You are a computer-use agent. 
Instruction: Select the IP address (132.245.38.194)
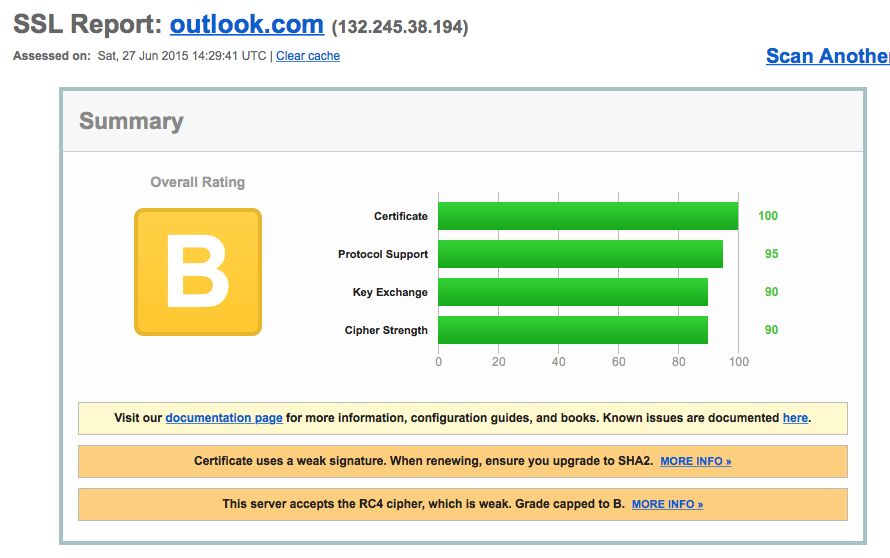pyautogui.click(x=400, y=27)
